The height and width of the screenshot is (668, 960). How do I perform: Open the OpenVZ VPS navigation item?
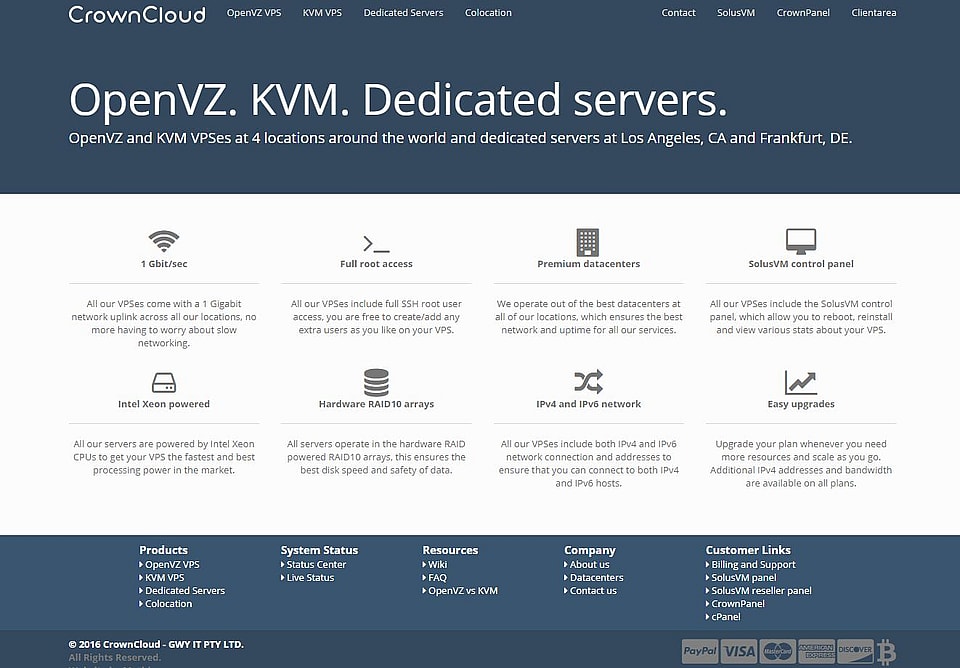pyautogui.click(x=254, y=13)
